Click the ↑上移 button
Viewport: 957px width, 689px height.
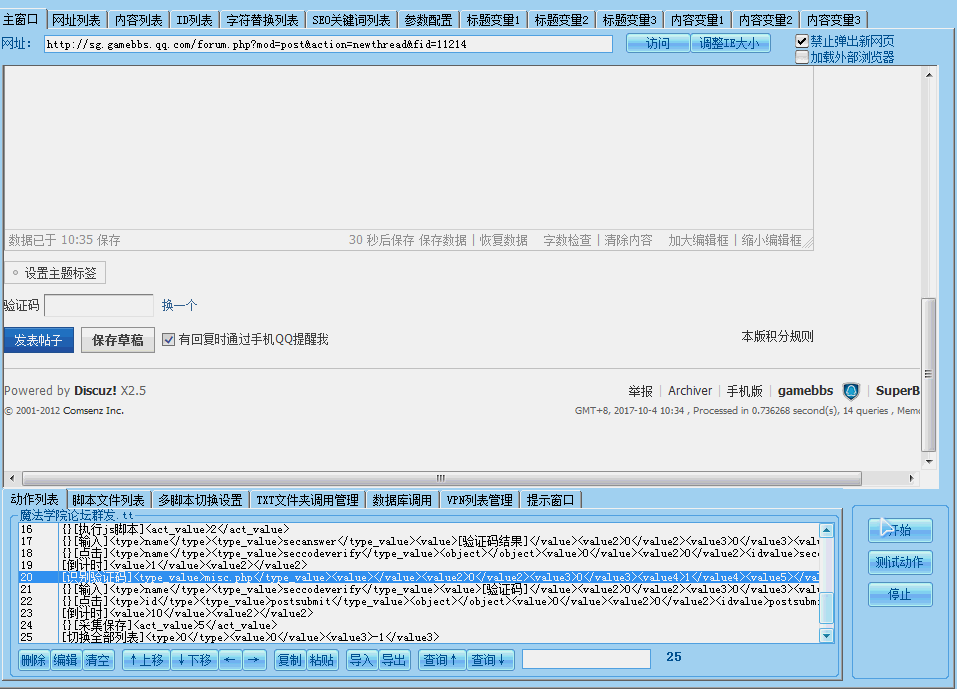click(146, 660)
